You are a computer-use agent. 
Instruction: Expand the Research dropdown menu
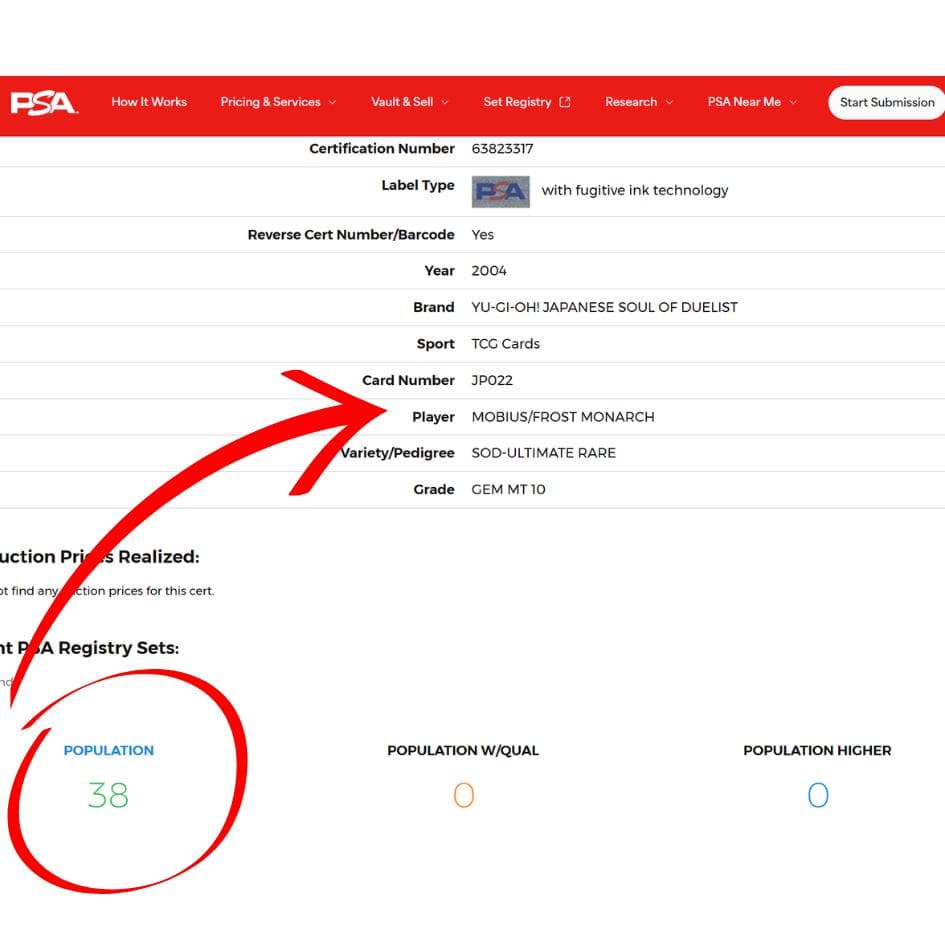point(638,102)
